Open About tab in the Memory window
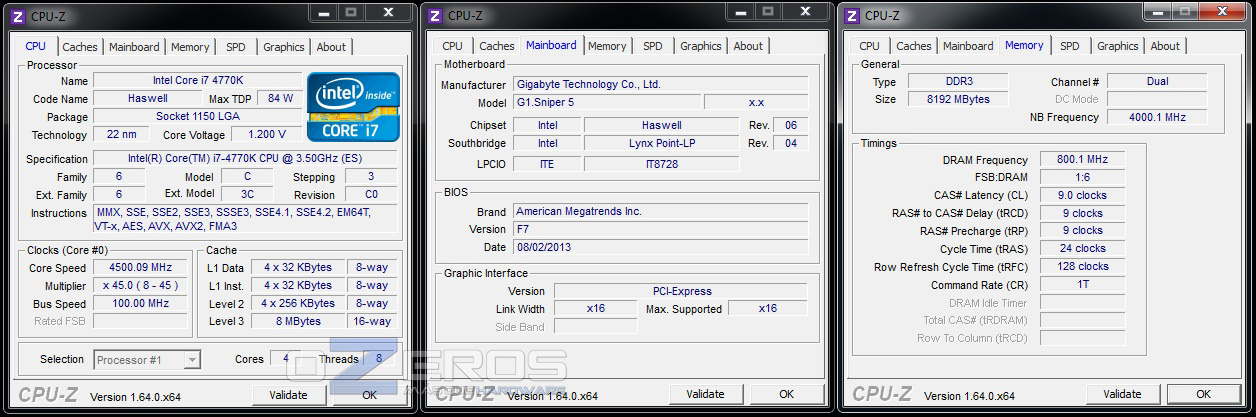Viewport: 1256px width, 417px height. [1165, 46]
